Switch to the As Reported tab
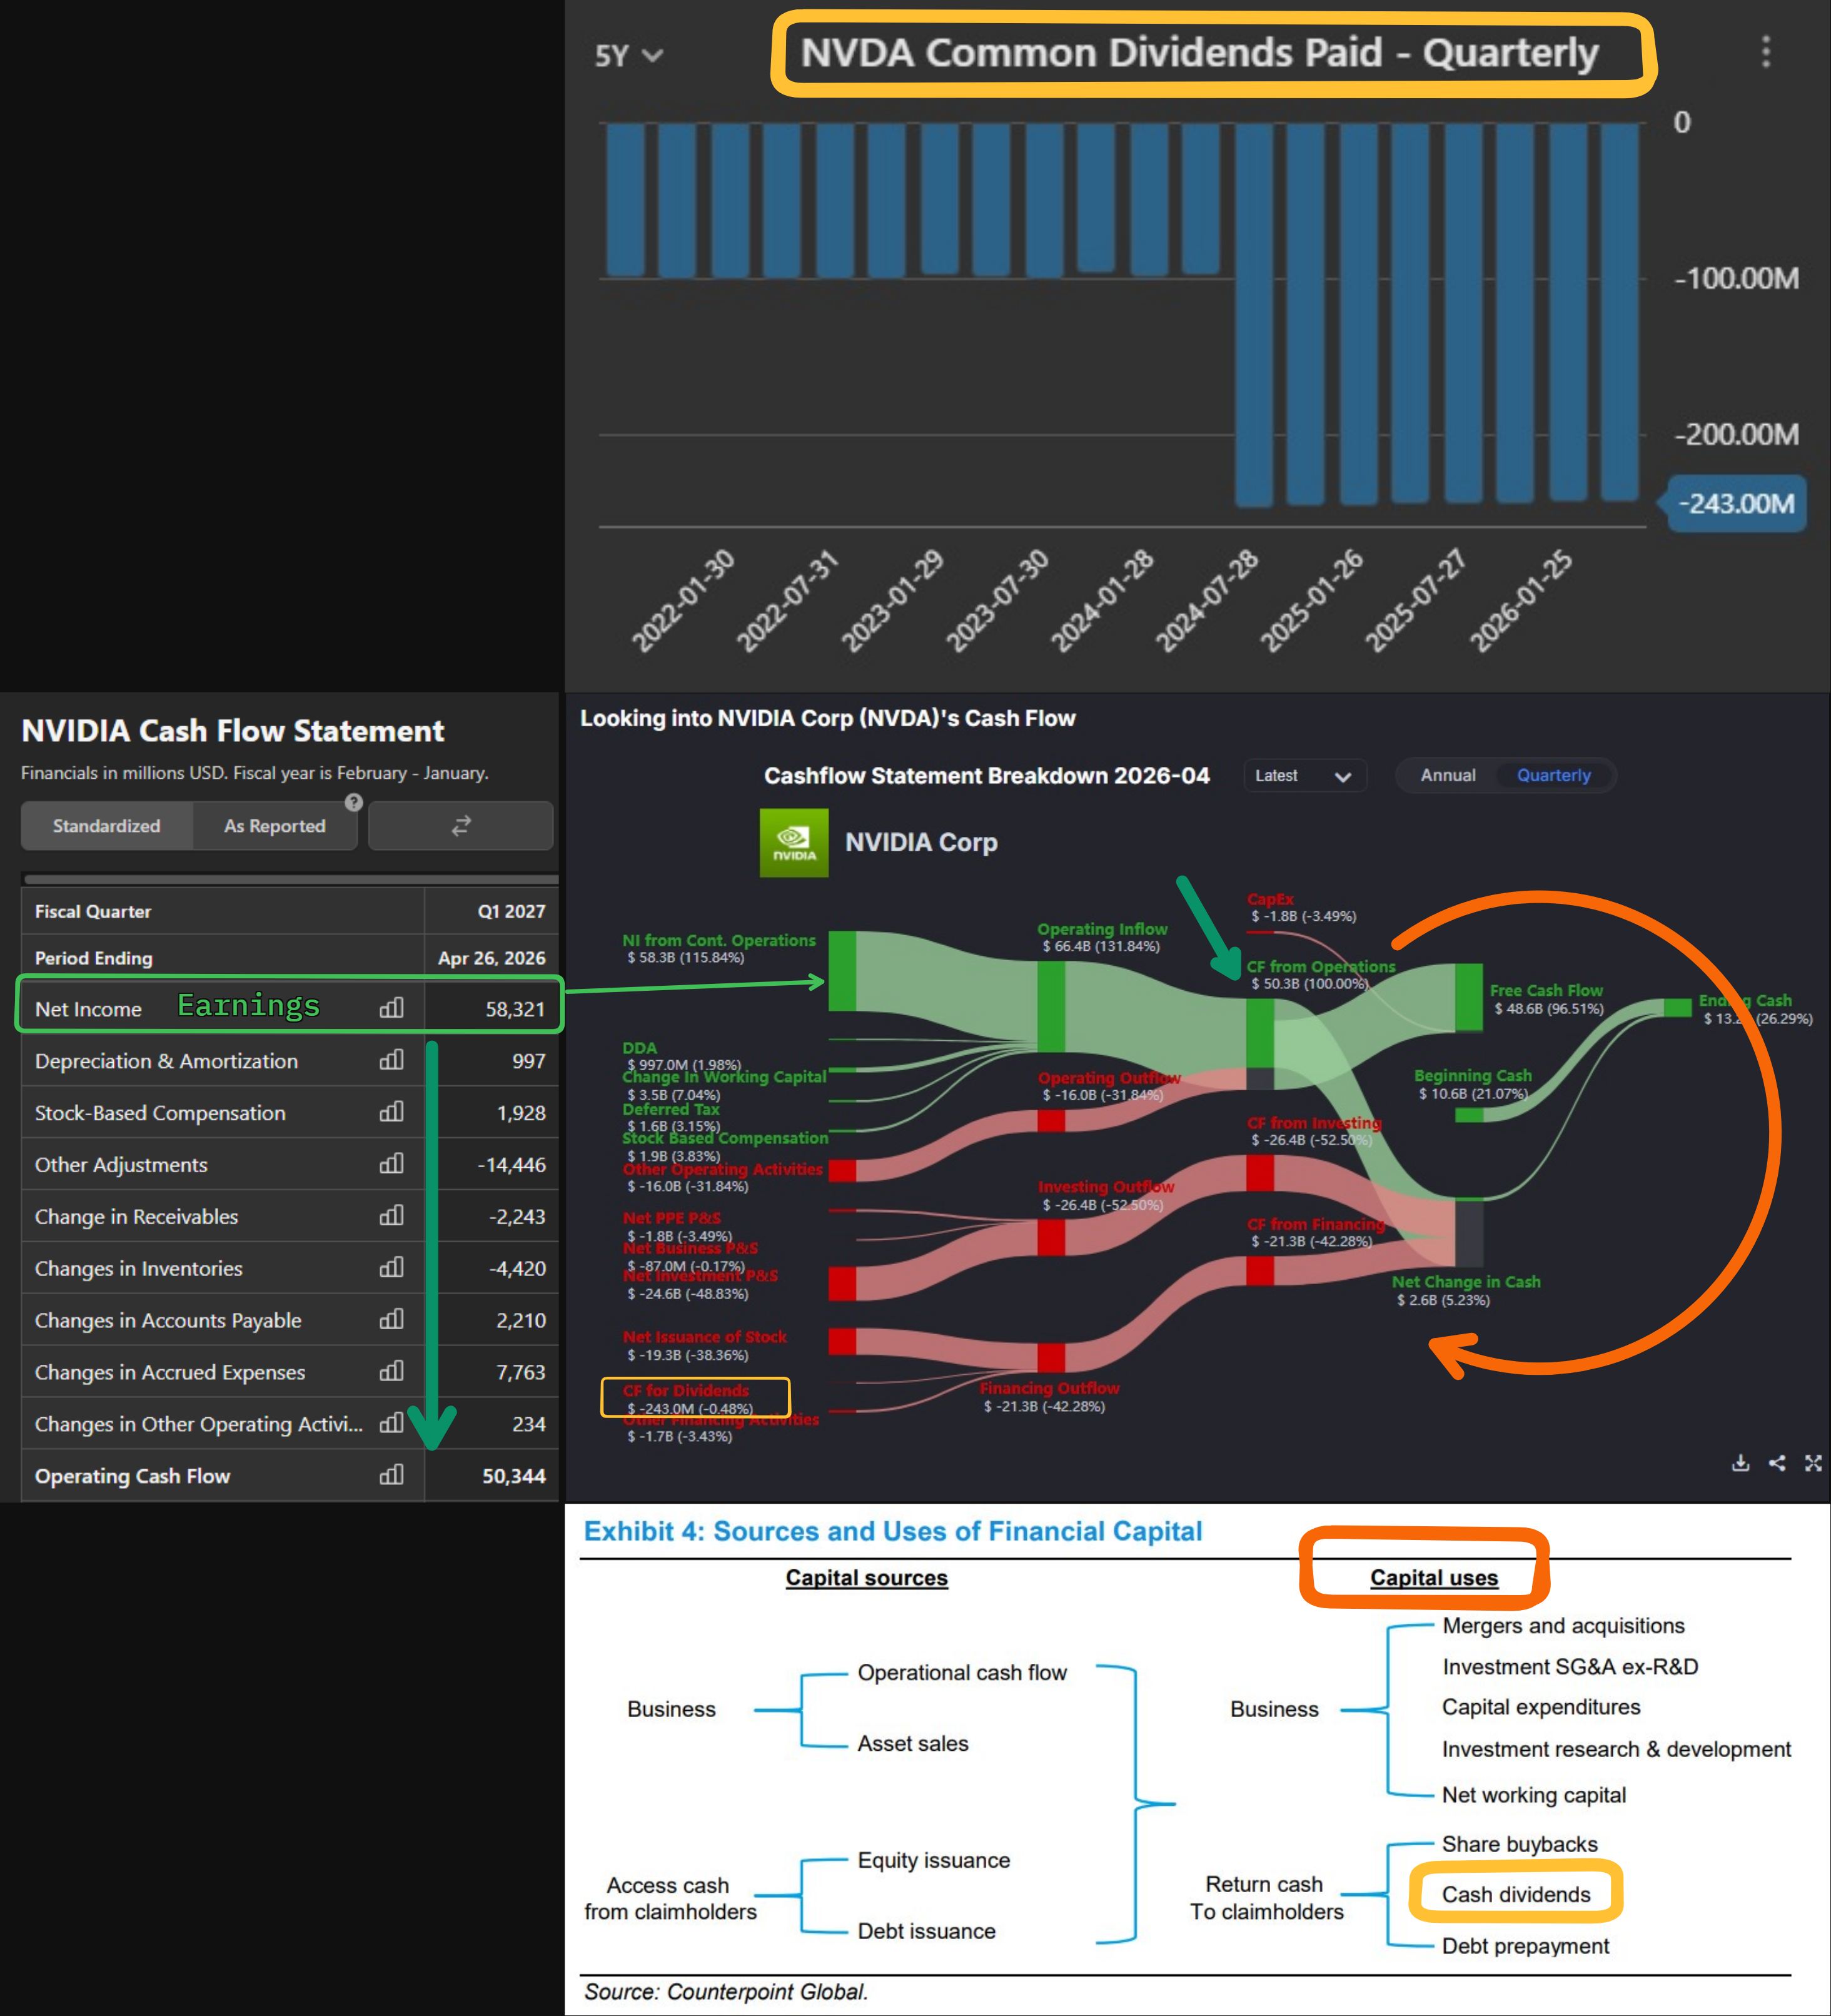The width and height of the screenshot is (1831, 2016). (275, 826)
